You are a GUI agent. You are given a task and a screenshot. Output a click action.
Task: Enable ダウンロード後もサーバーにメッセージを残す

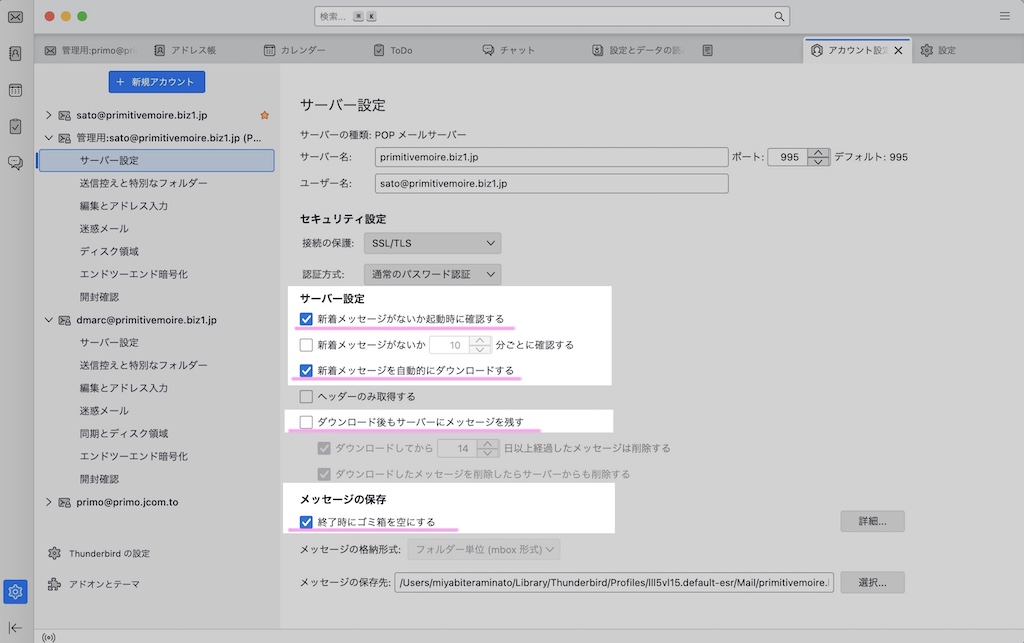[306, 422]
